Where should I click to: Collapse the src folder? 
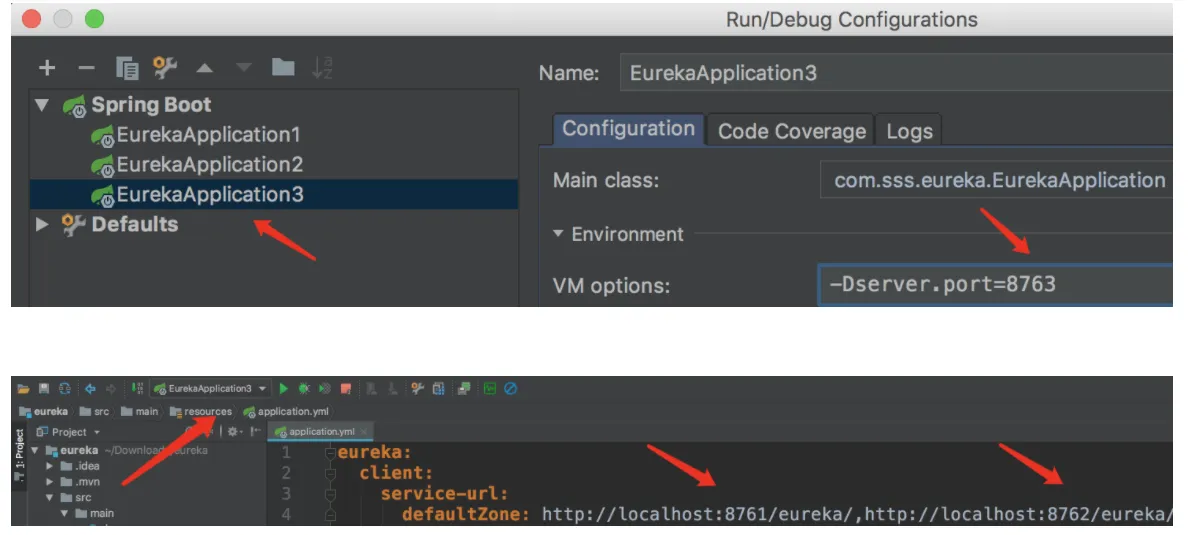[49, 498]
